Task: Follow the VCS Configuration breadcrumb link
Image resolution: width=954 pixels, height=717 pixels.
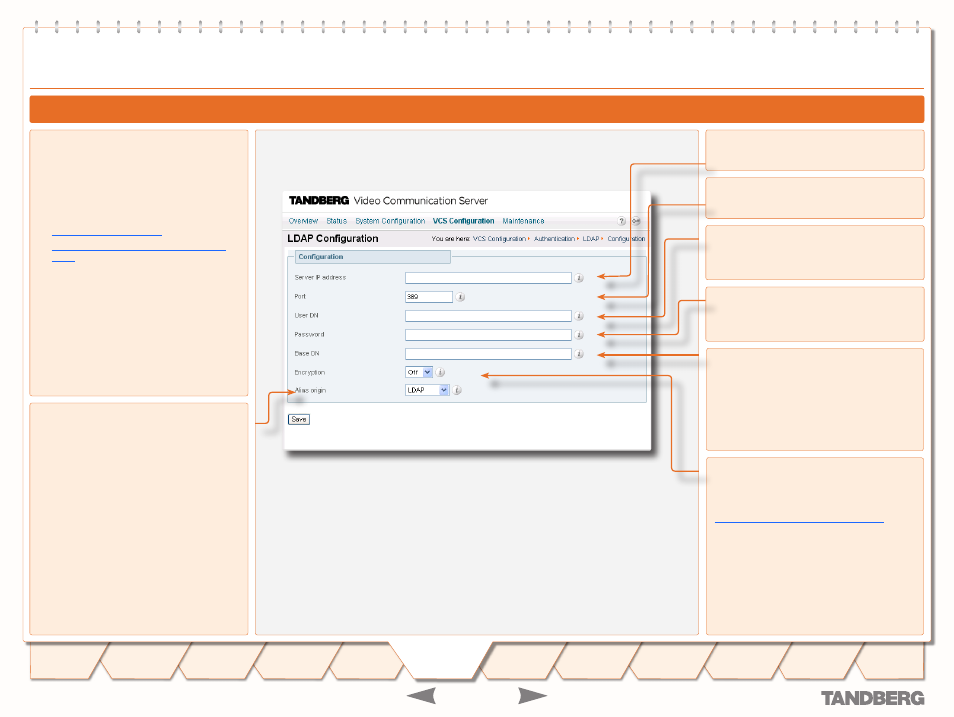Action: coord(500,239)
